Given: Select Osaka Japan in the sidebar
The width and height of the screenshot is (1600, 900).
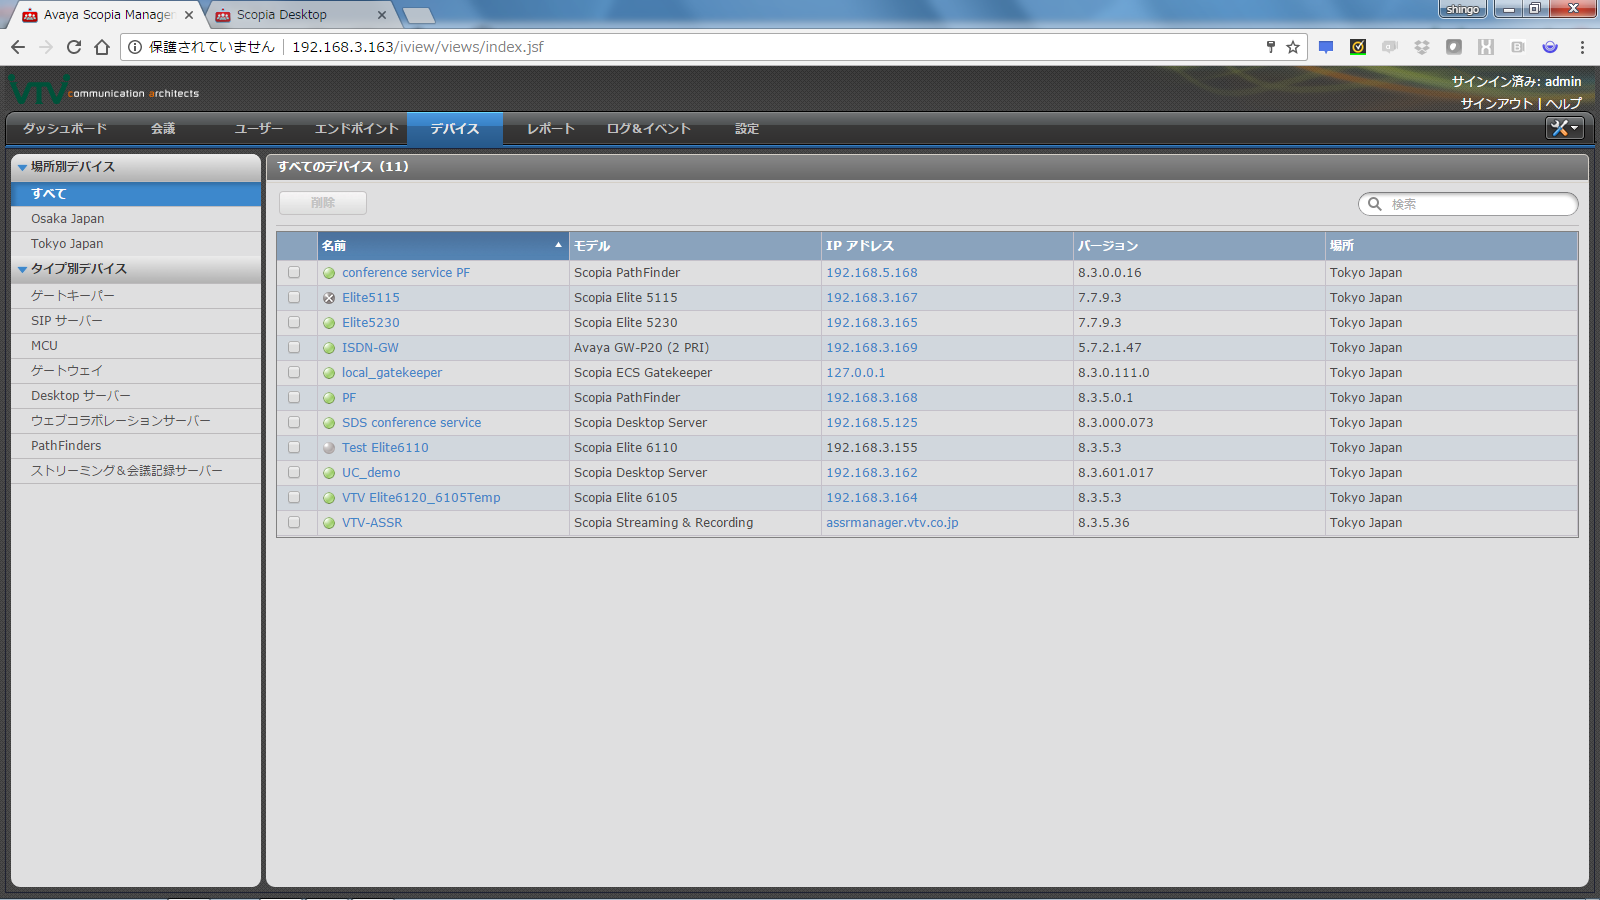Looking at the screenshot, I should [136, 219].
